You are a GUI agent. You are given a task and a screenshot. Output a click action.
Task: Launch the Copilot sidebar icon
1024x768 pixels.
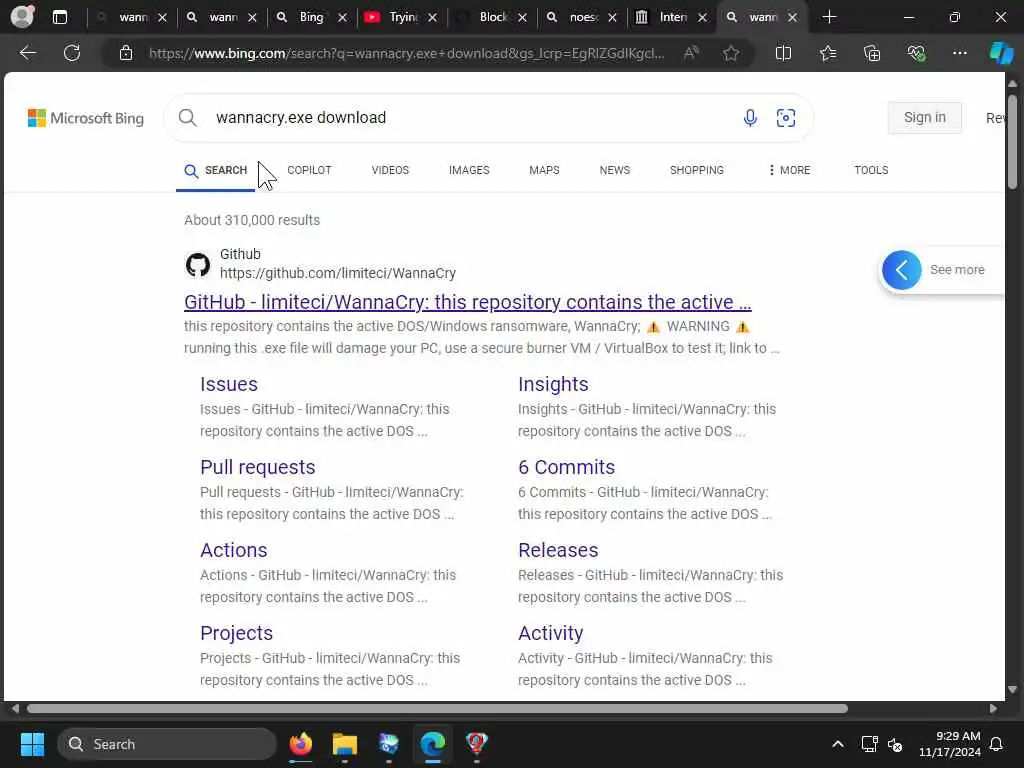[1001, 53]
